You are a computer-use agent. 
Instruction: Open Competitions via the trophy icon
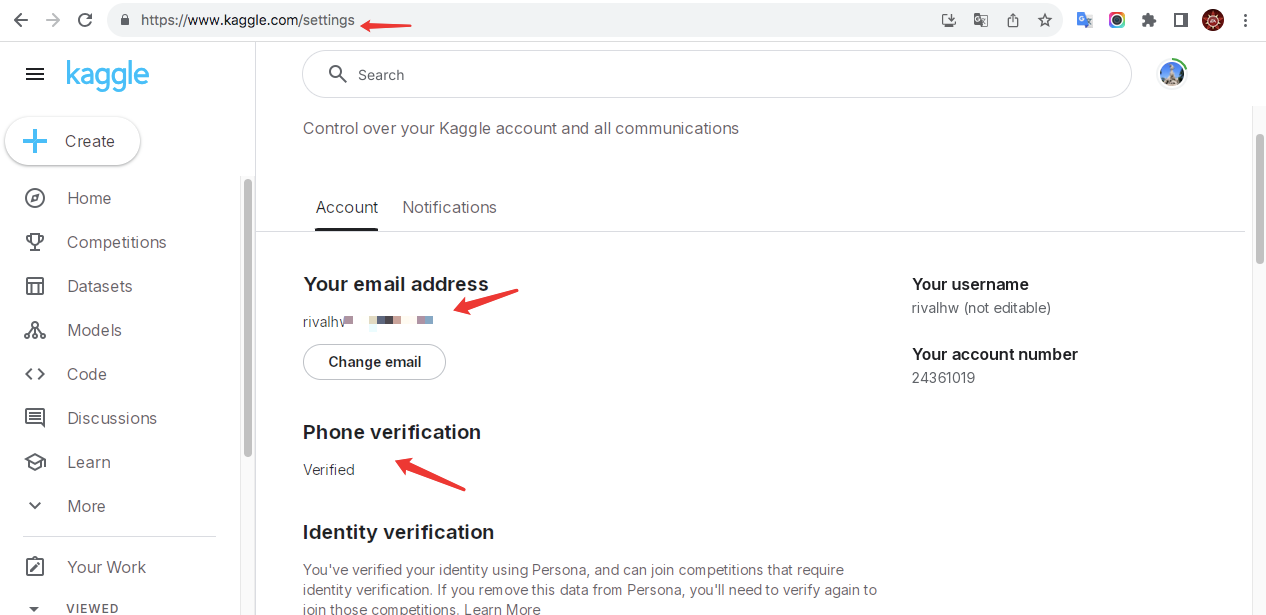(35, 242)
